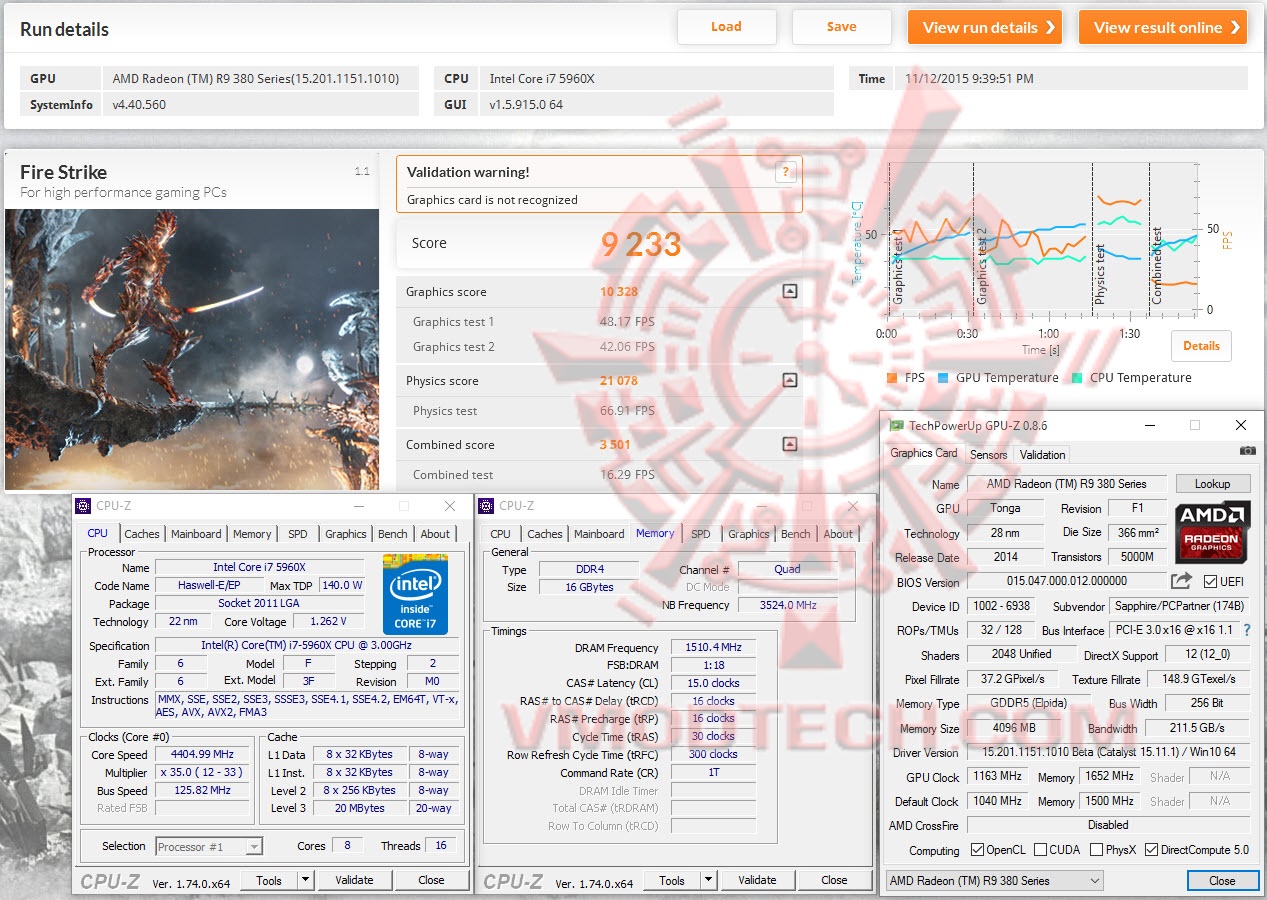Click the Fire Strike scene thumbnail
Viewport: 1267px width, 900px height.
tap(192, 349)
